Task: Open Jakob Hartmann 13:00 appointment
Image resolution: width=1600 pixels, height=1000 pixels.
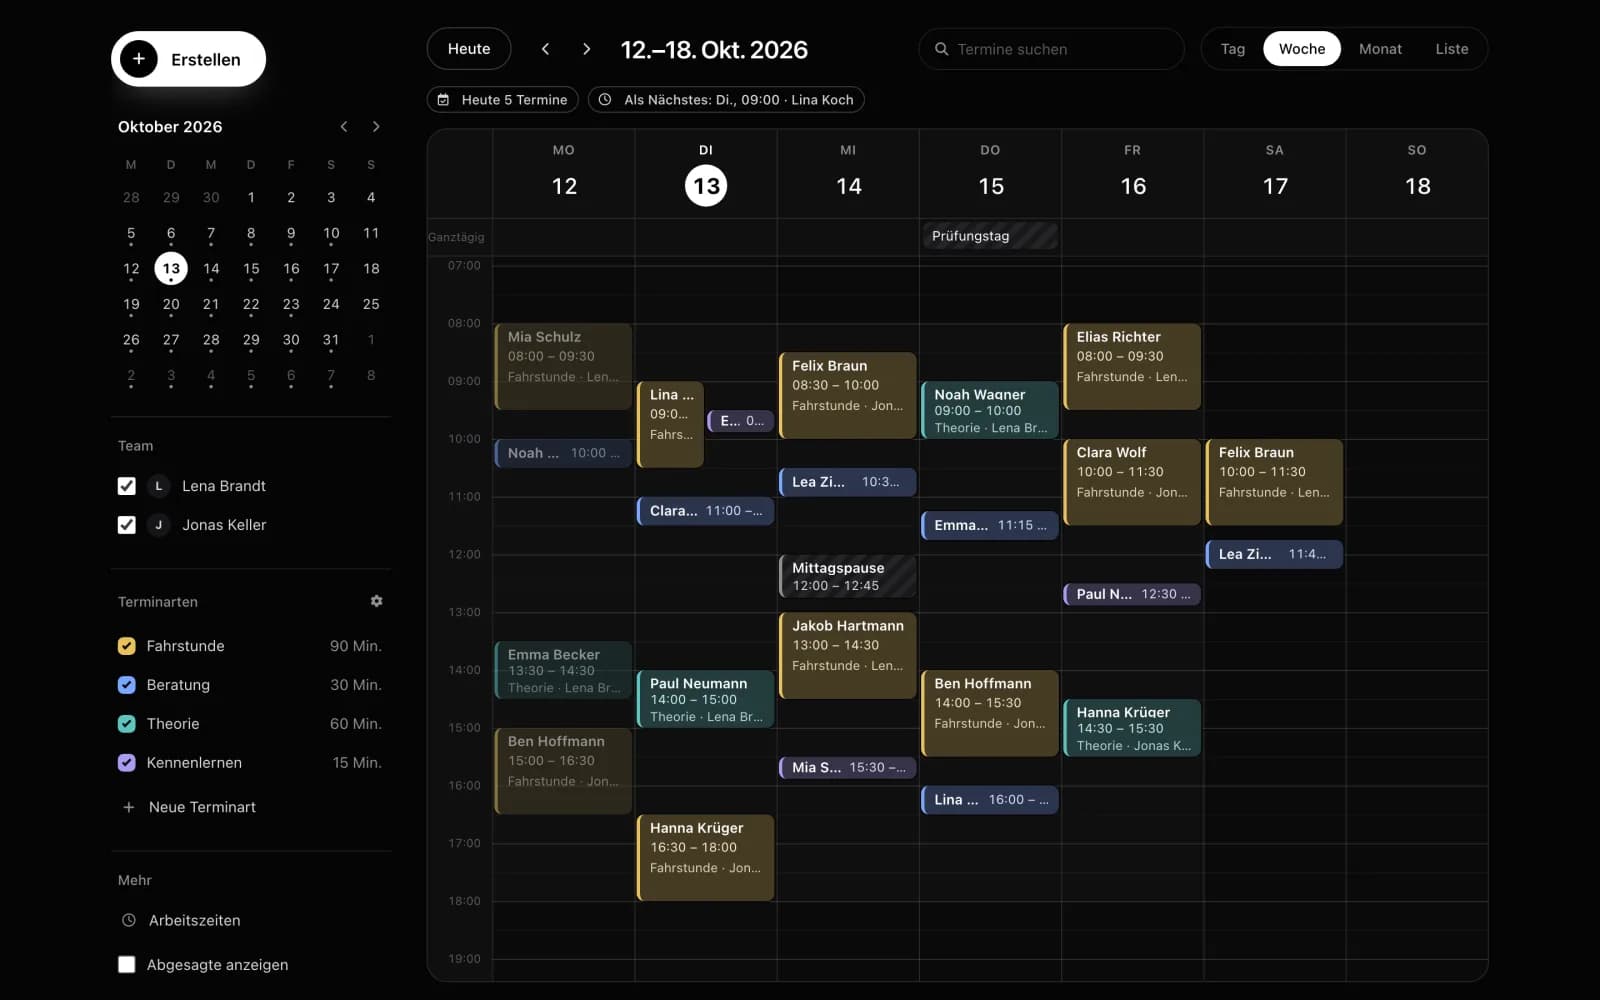Action: [x=848, y=655]
